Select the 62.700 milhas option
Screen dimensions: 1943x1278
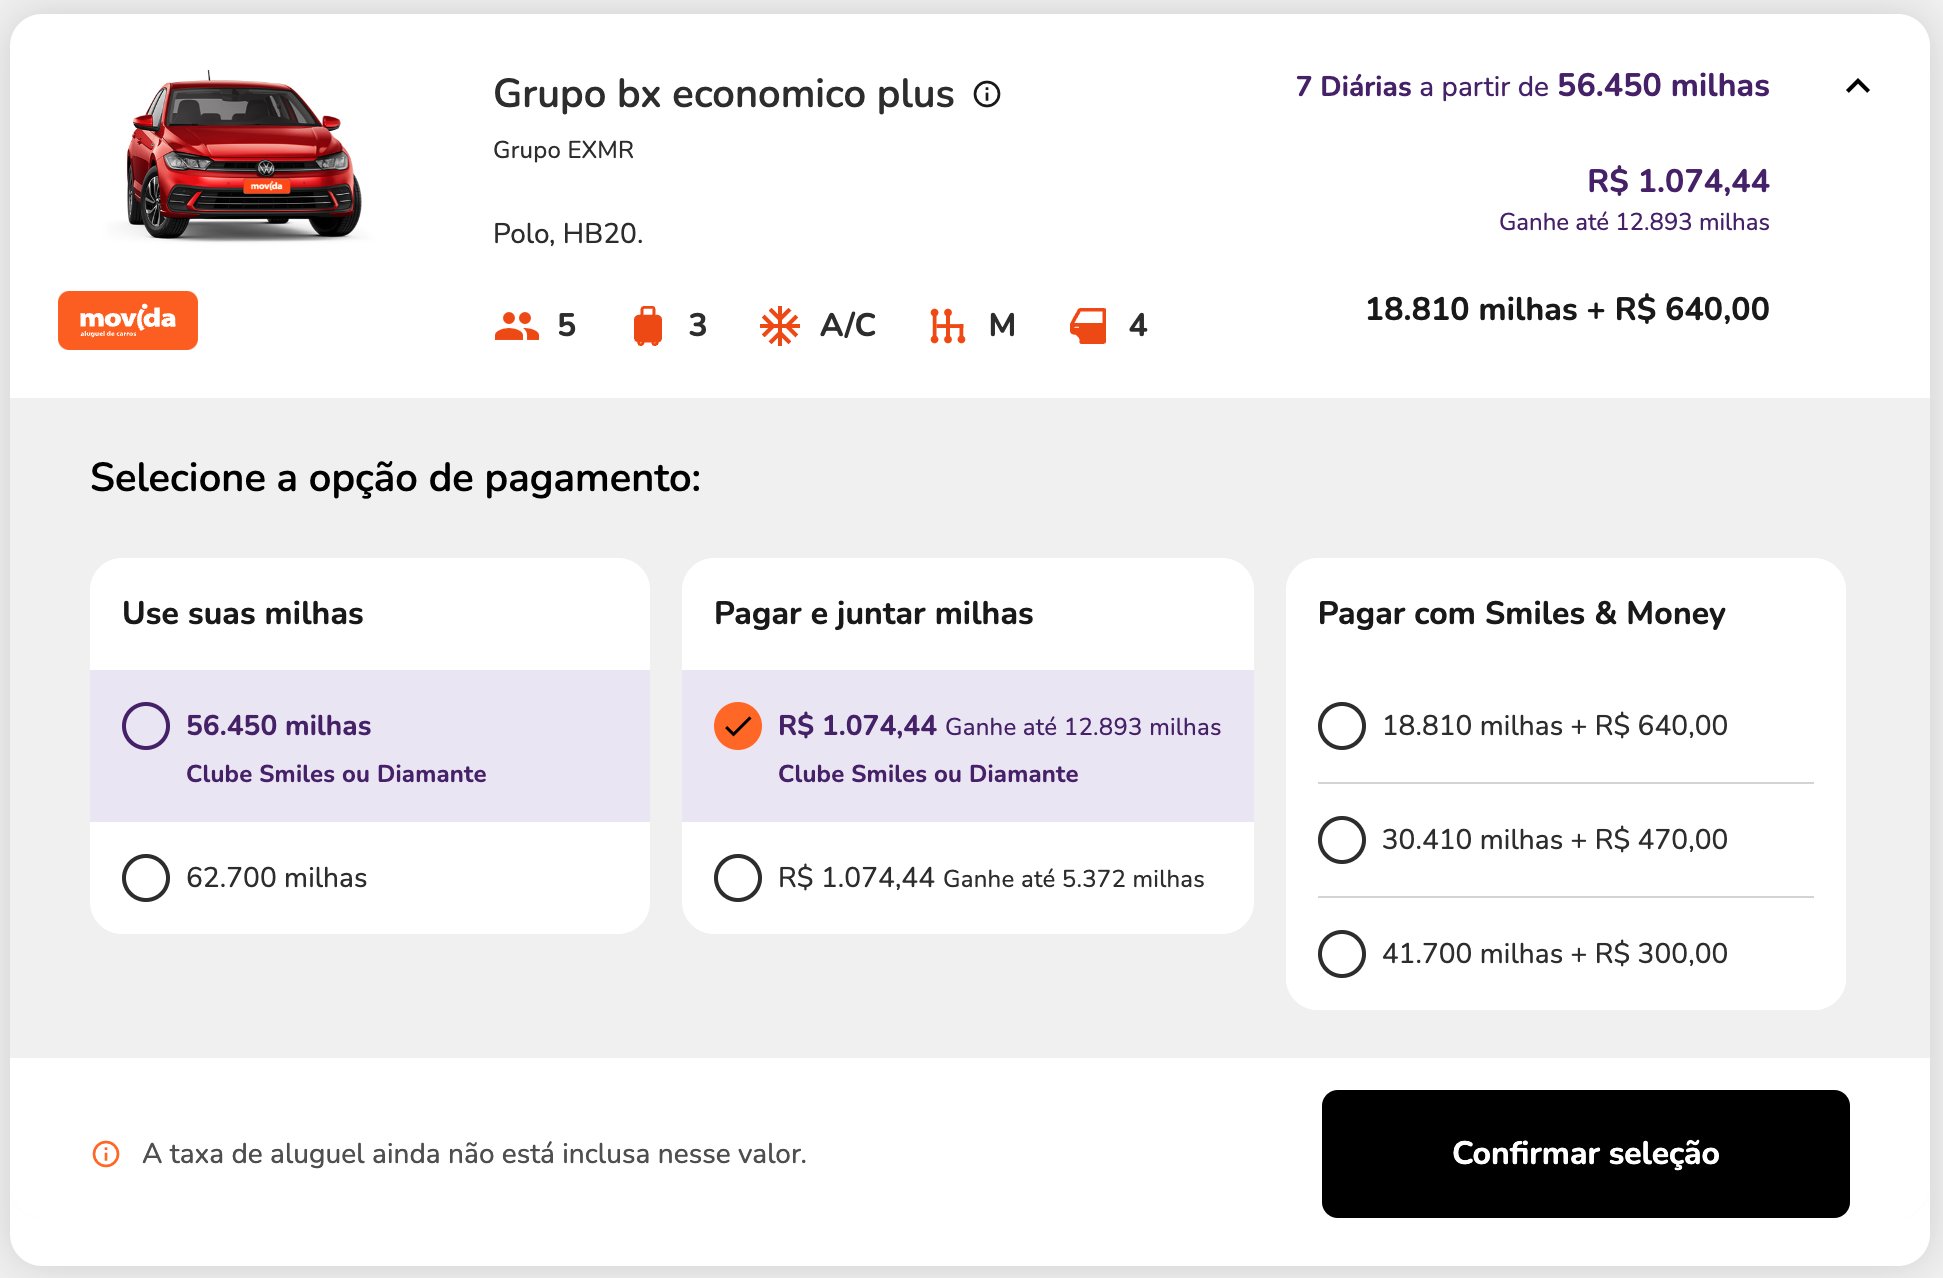tap(146, 878)
